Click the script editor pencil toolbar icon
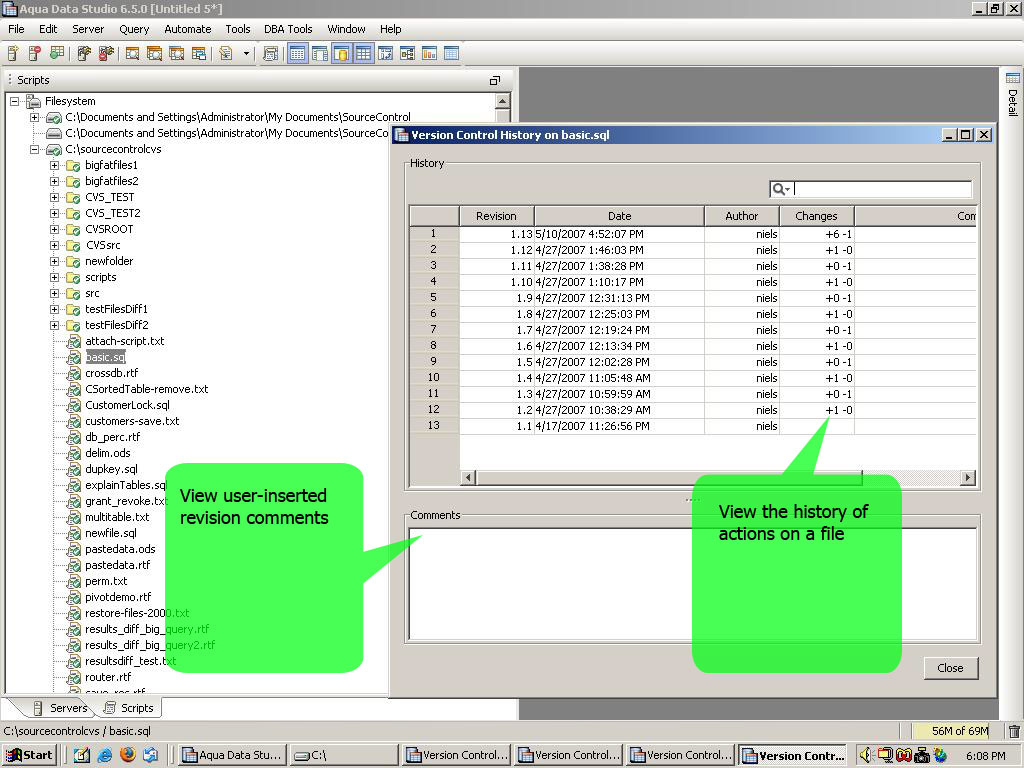The image size is (1024, 768). coord(226,54)
